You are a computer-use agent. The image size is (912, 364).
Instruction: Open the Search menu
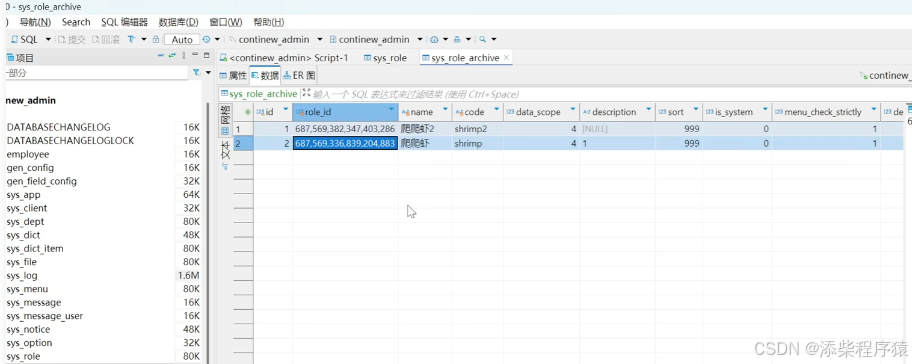76,22
